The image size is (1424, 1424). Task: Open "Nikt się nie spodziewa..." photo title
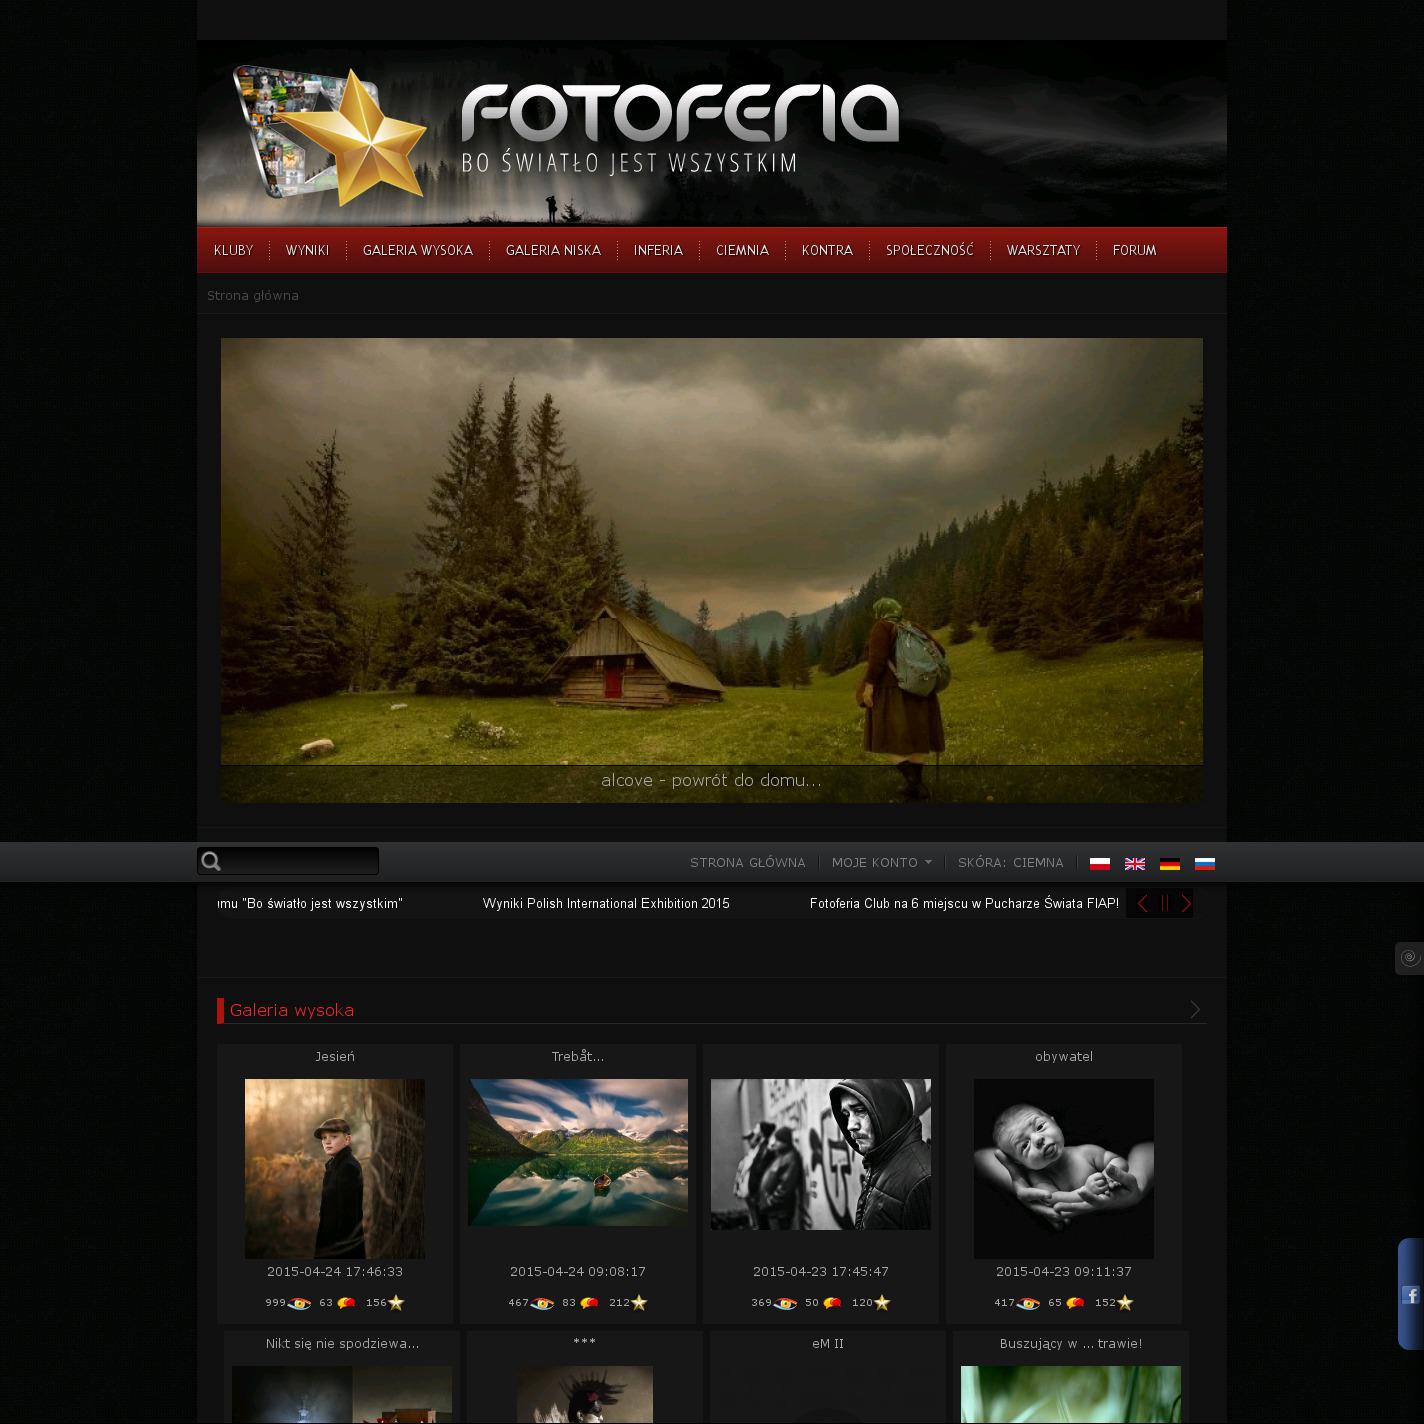(342, 1343)
